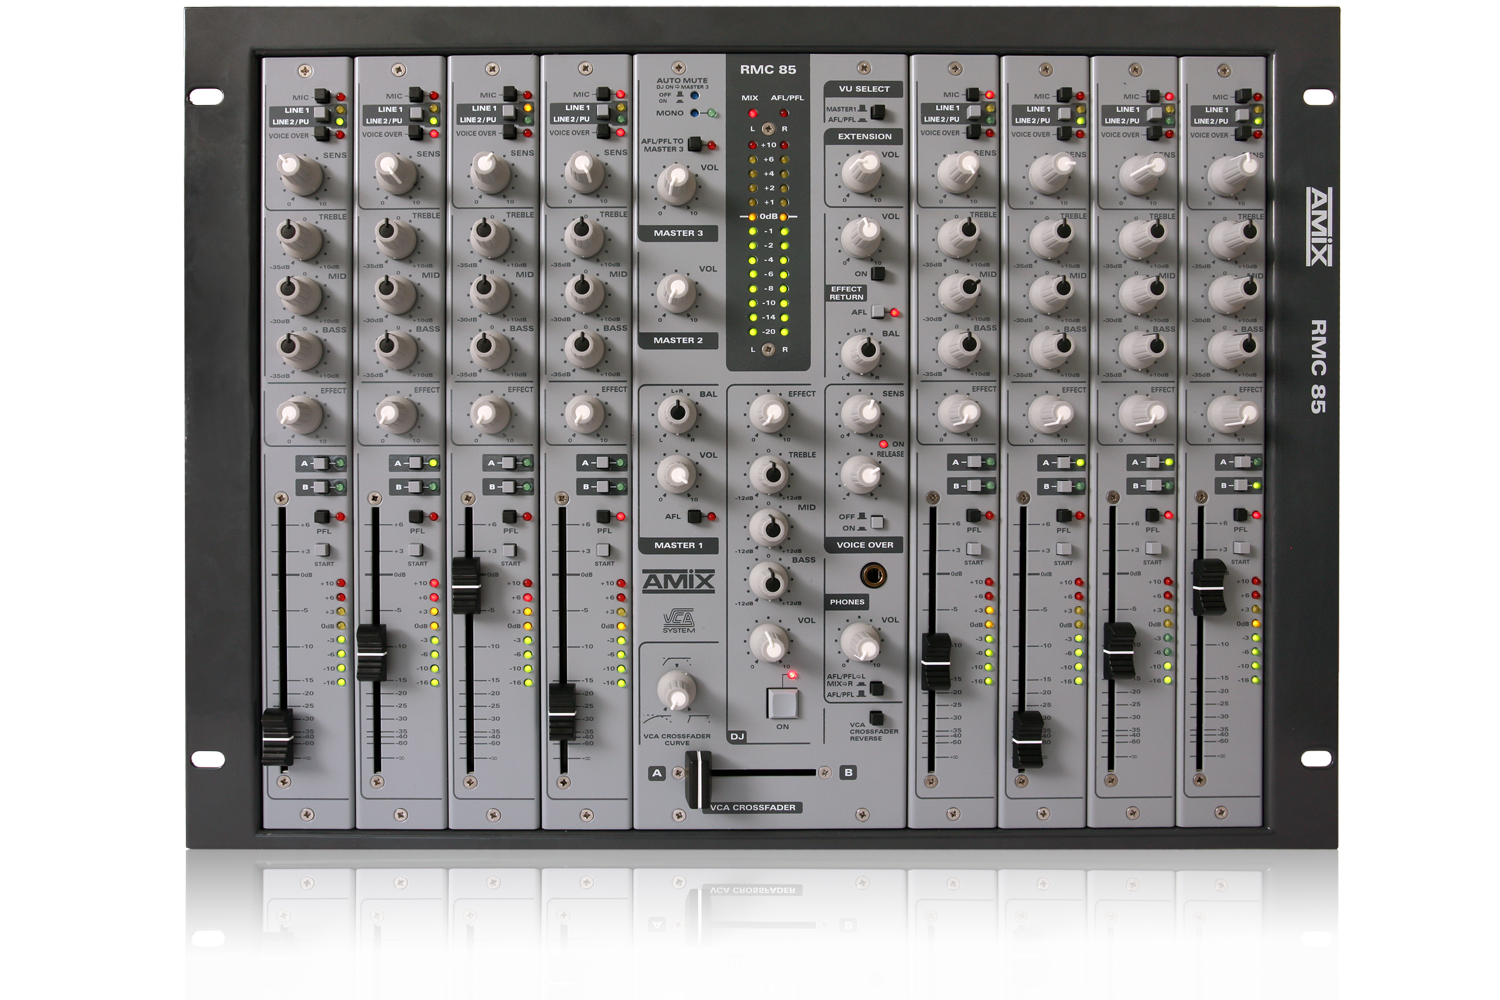1500x1000 pixels.
Task: Flip the A assign switch on leftmost channel
Action: click(x=320, y=463)
